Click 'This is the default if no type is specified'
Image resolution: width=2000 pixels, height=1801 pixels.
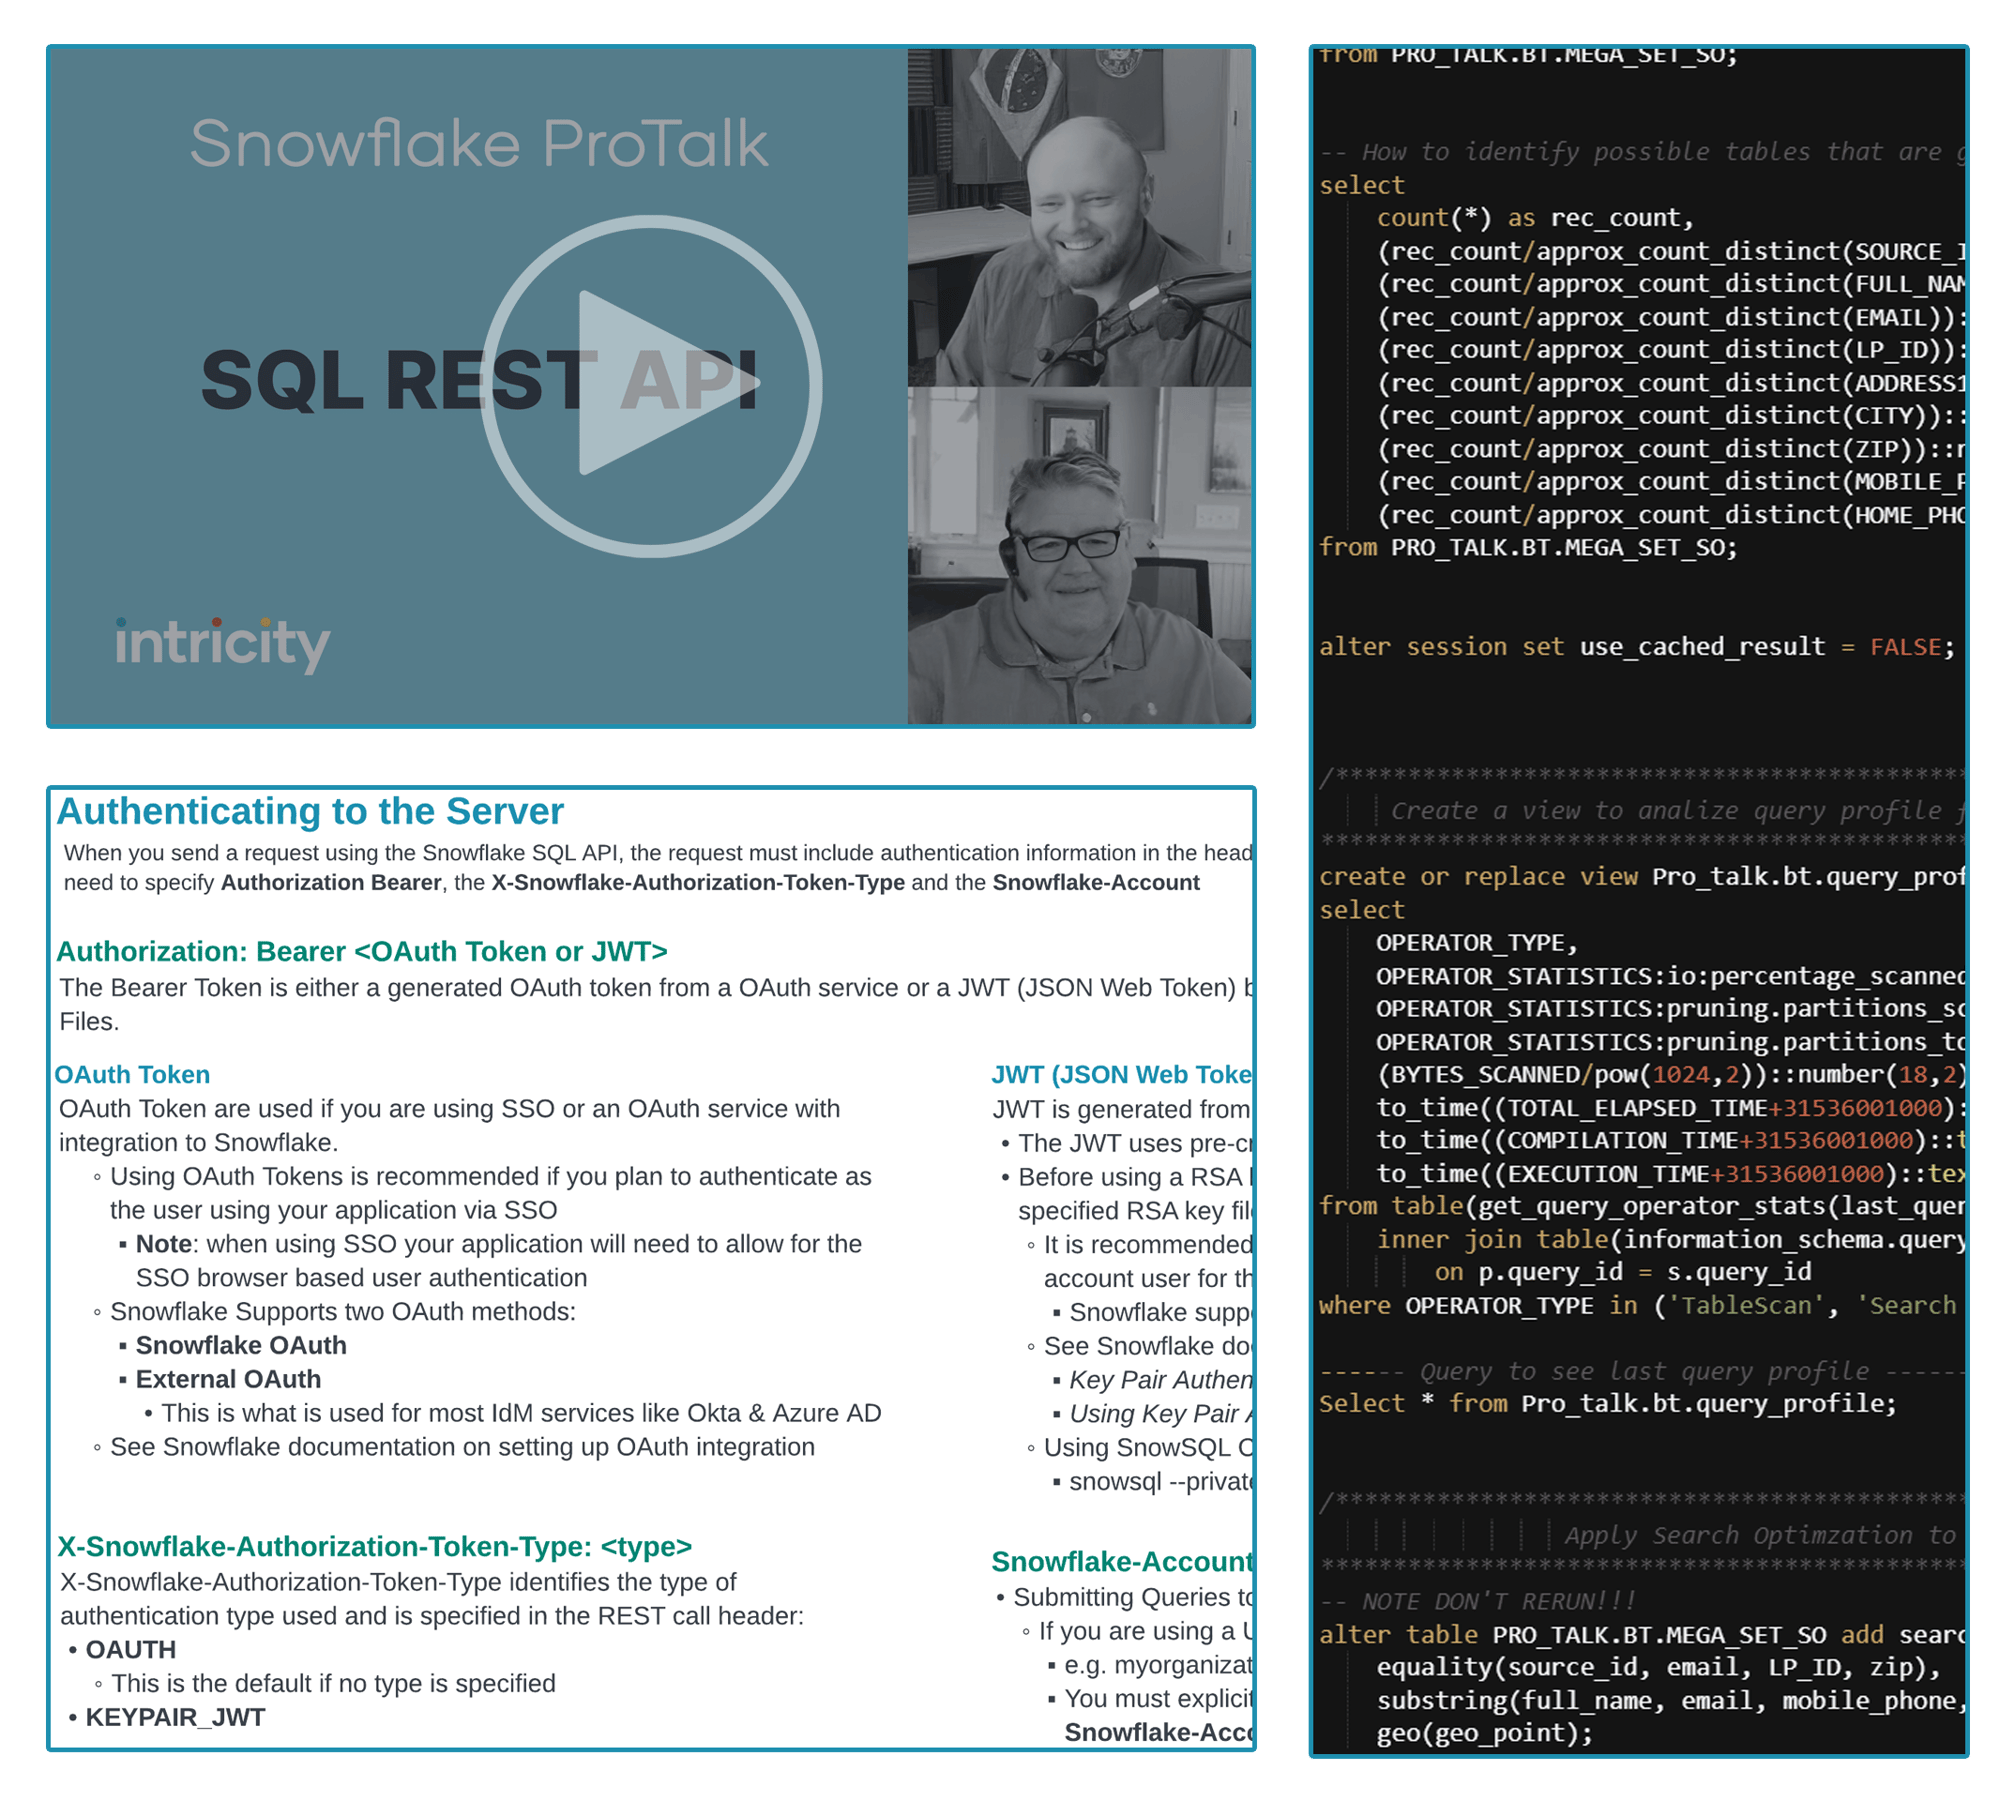[333, 1683]
